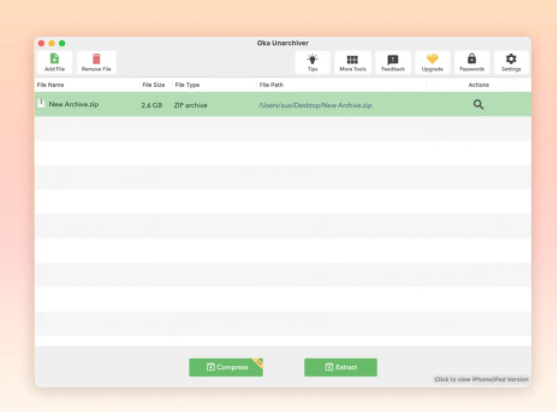Screen dimensions: 557x412
Task: Click the Compress button
Action: (226, 367)
